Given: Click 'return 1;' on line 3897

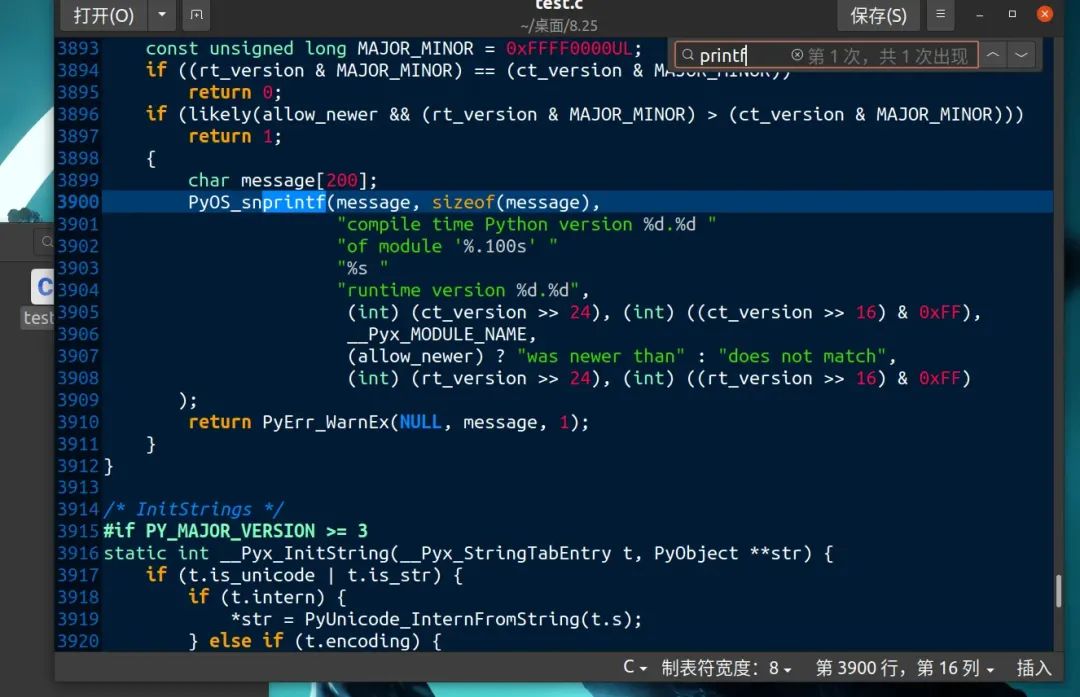Looking at the screenshot, I should 235,136.
